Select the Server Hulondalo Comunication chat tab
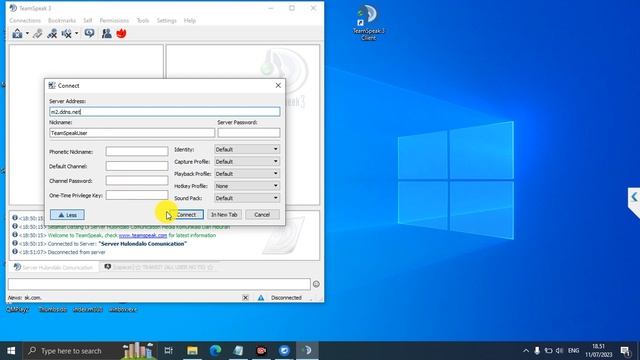Screen dimensions: 640x360 [x=53, y=267]
